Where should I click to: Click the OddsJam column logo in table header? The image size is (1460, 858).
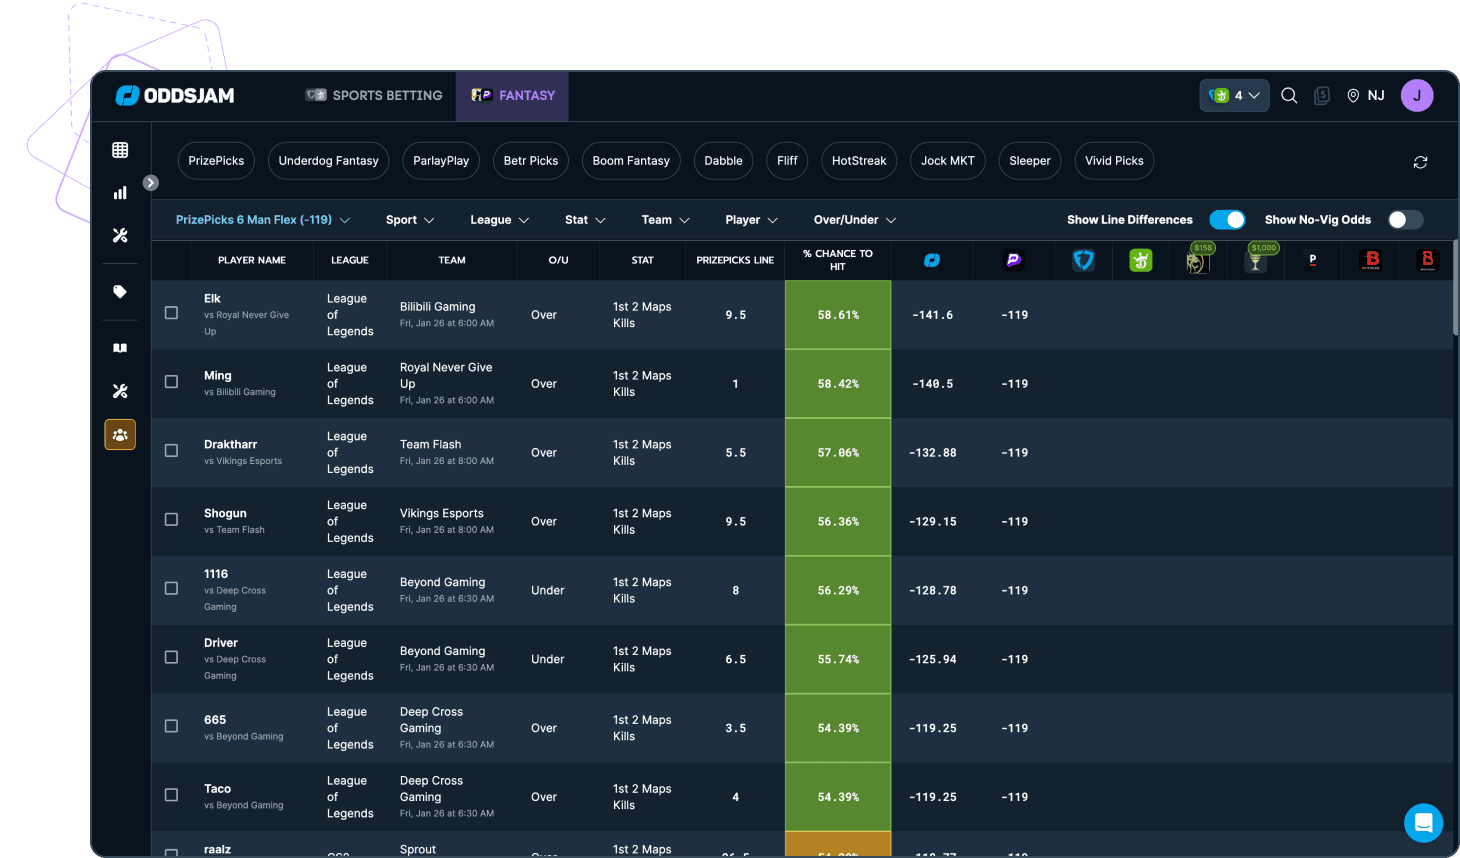pos(932,260)
